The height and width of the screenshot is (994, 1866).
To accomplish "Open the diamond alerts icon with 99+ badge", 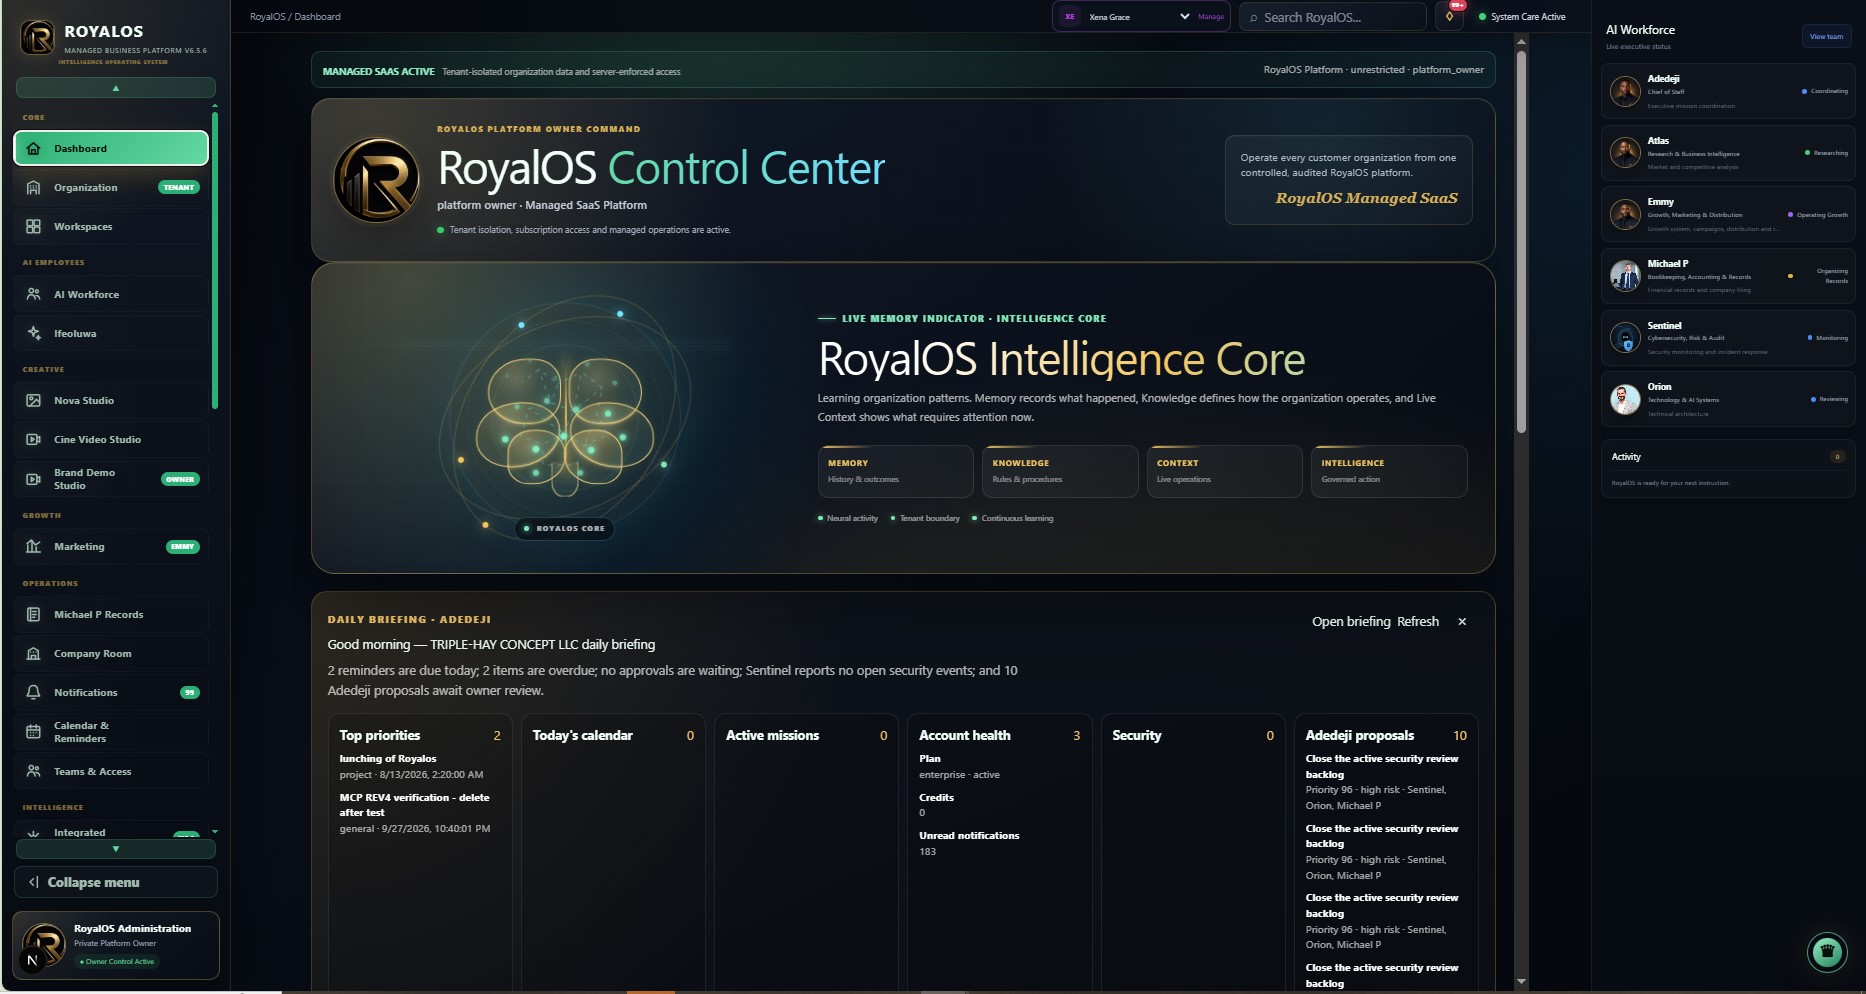I will click(1450, 16).
